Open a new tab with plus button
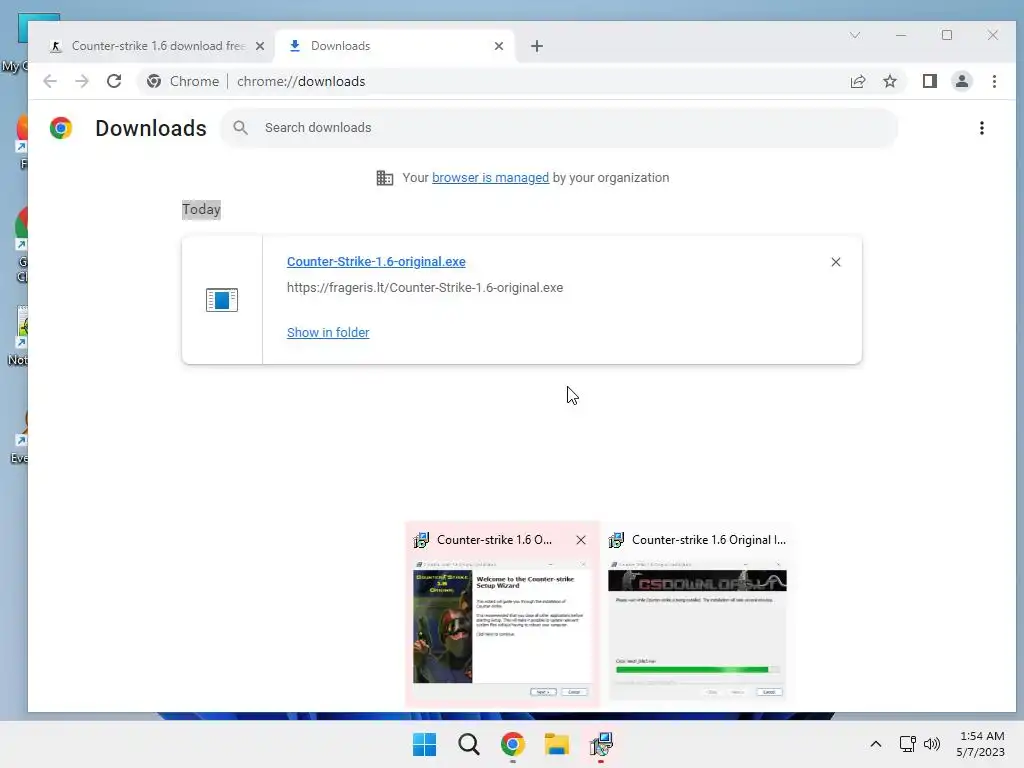Viewport: 1024px width, 768px height. point(537,46)
